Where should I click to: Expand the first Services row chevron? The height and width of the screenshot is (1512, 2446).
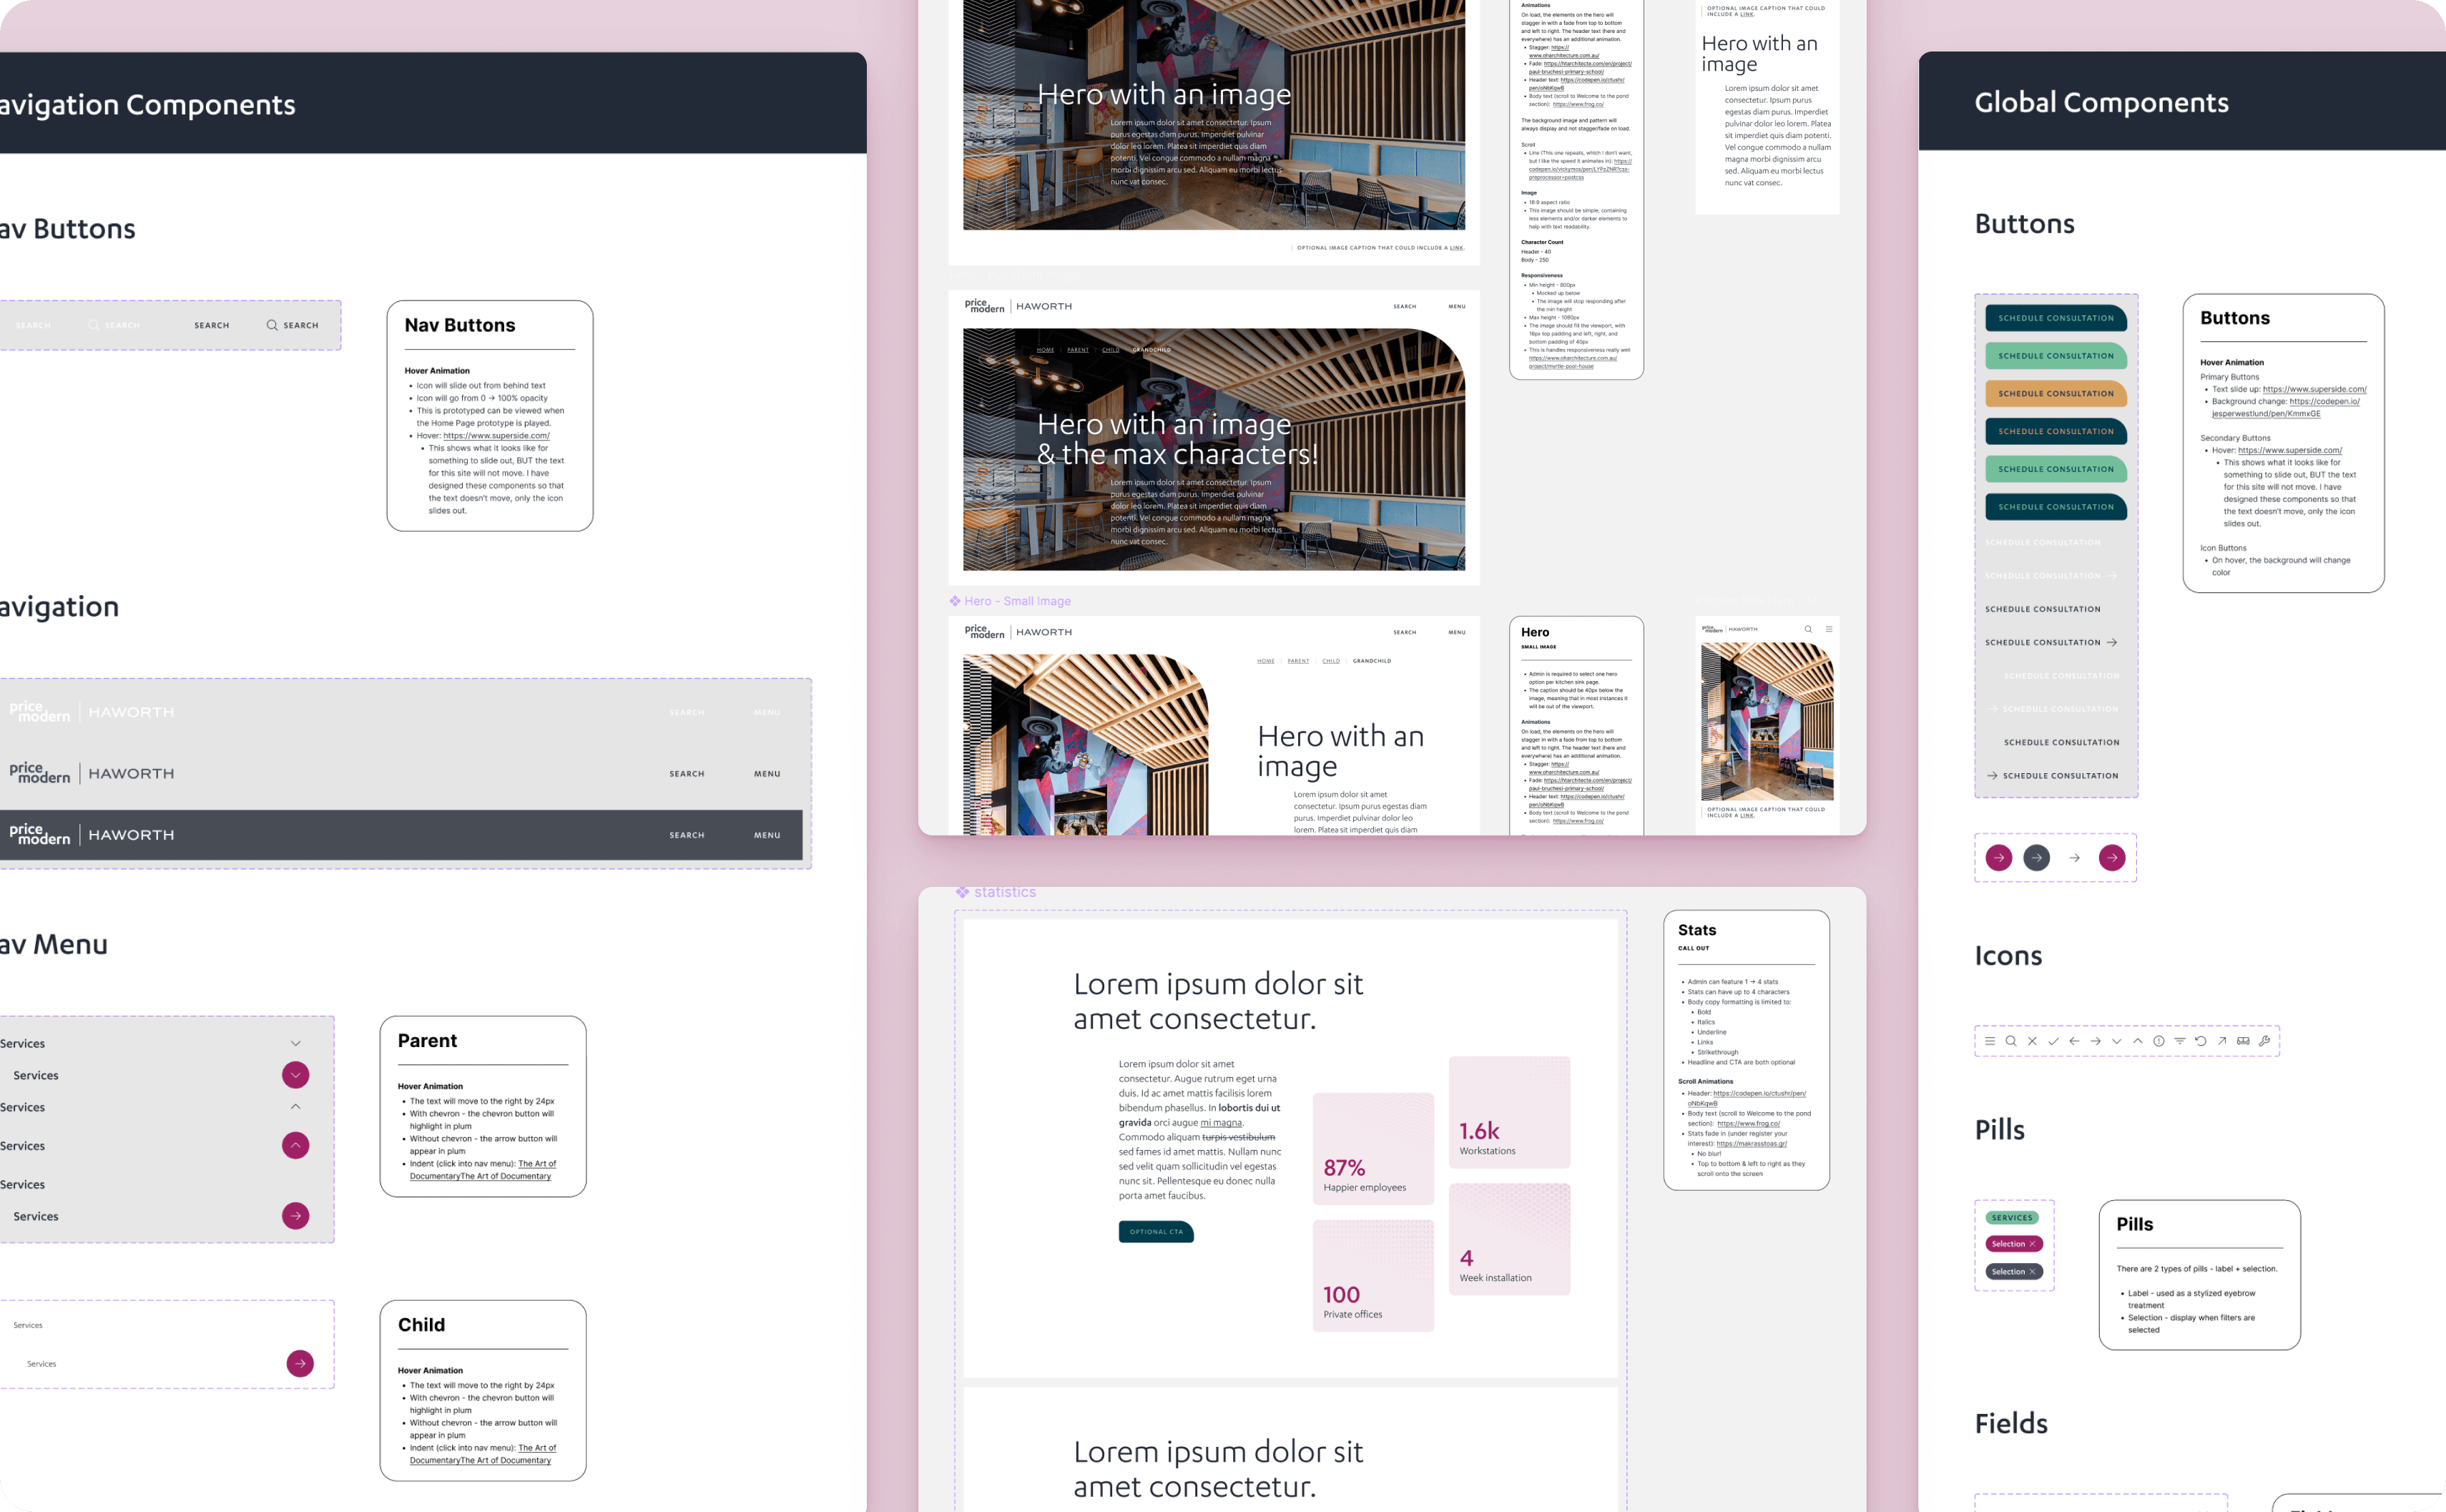tap(295, 1043)
